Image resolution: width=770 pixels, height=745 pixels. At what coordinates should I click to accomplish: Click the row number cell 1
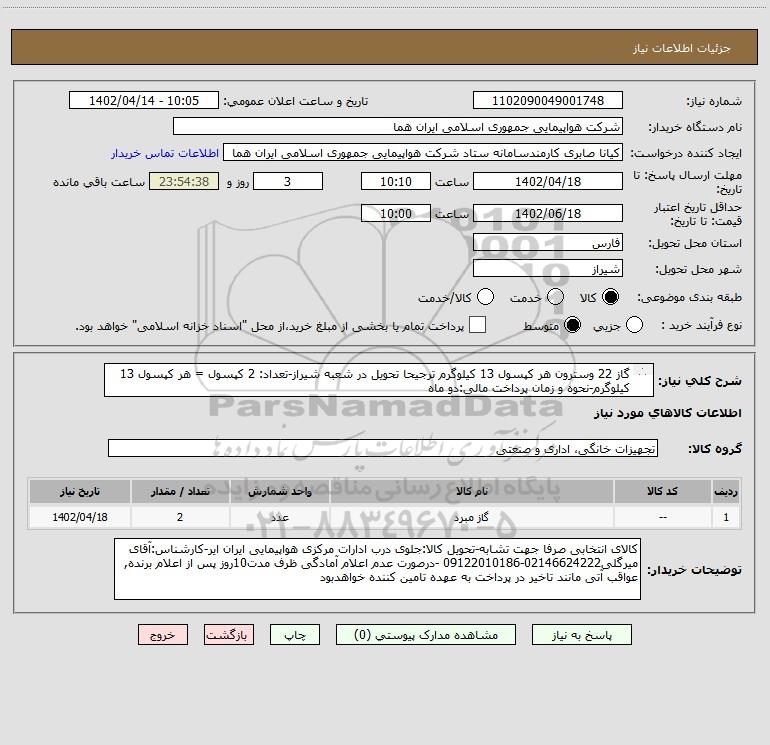[x=726, y=517]
